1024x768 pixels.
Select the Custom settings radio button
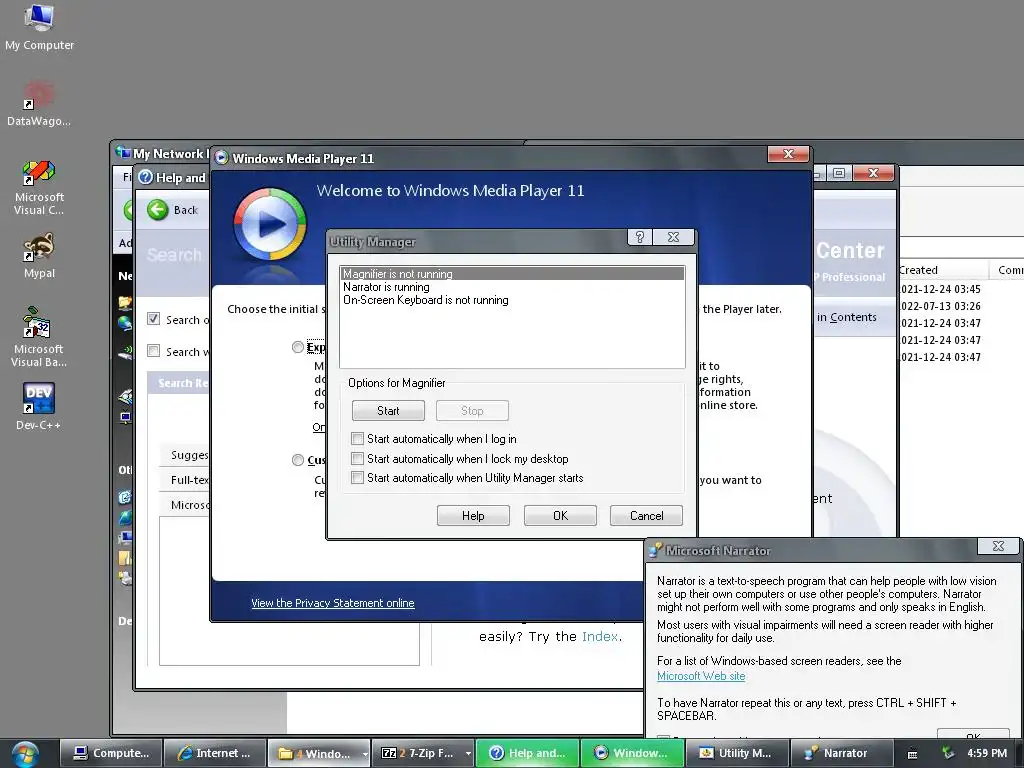click(x=298, y=460)
